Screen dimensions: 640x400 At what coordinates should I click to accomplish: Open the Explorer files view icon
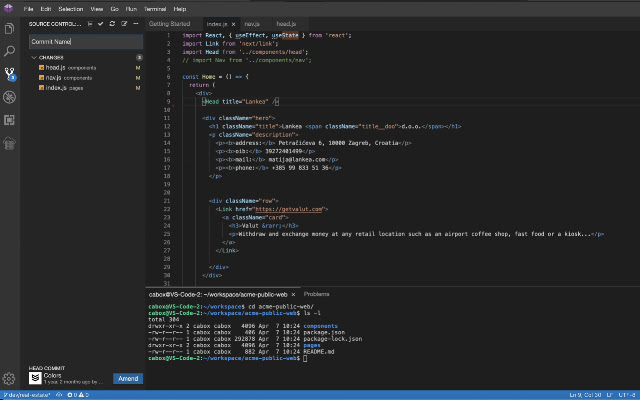(x=9, y=29)
